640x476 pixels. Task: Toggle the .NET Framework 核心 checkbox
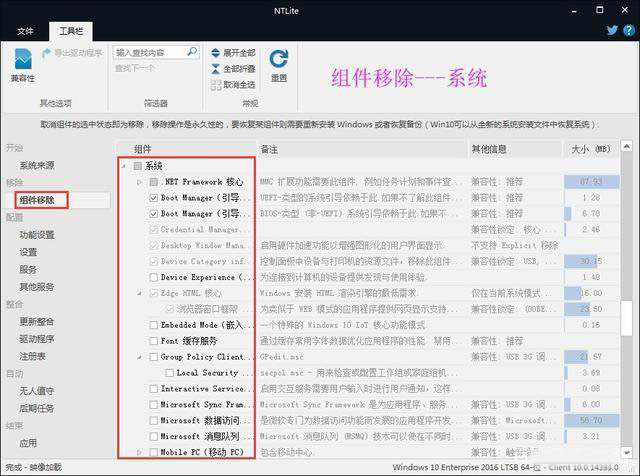click(153, 182)
